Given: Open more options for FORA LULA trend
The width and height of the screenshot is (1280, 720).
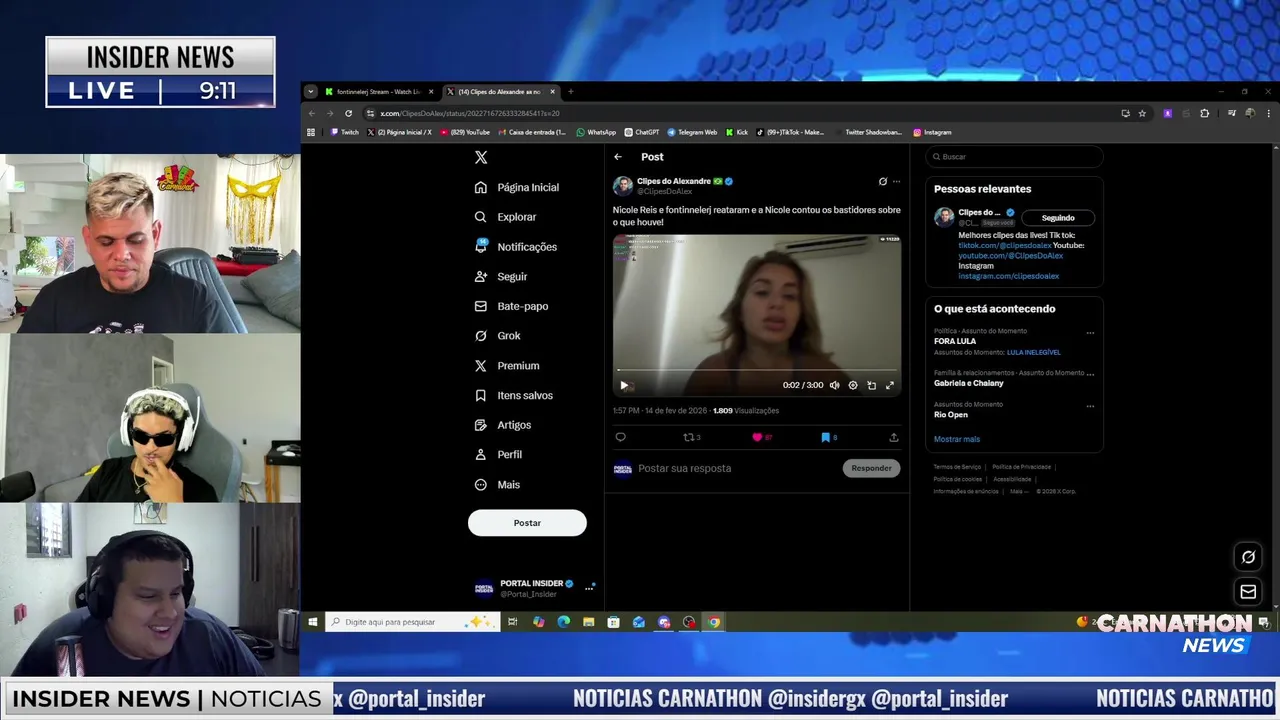Looking at the screenshot, I should click(1090, 333).
